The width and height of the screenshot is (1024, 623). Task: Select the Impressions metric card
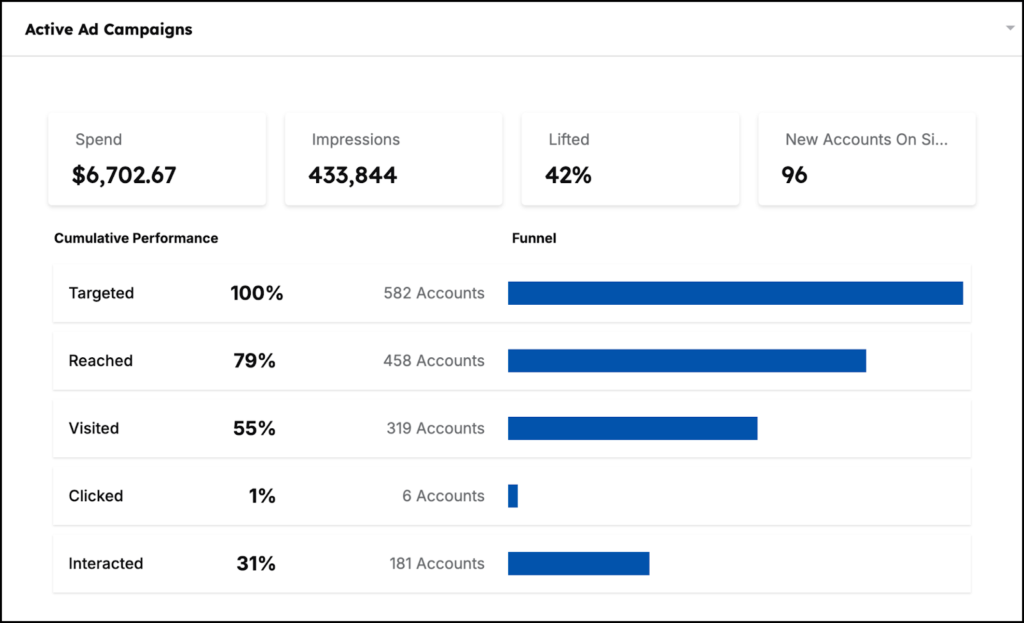[393, 160]
